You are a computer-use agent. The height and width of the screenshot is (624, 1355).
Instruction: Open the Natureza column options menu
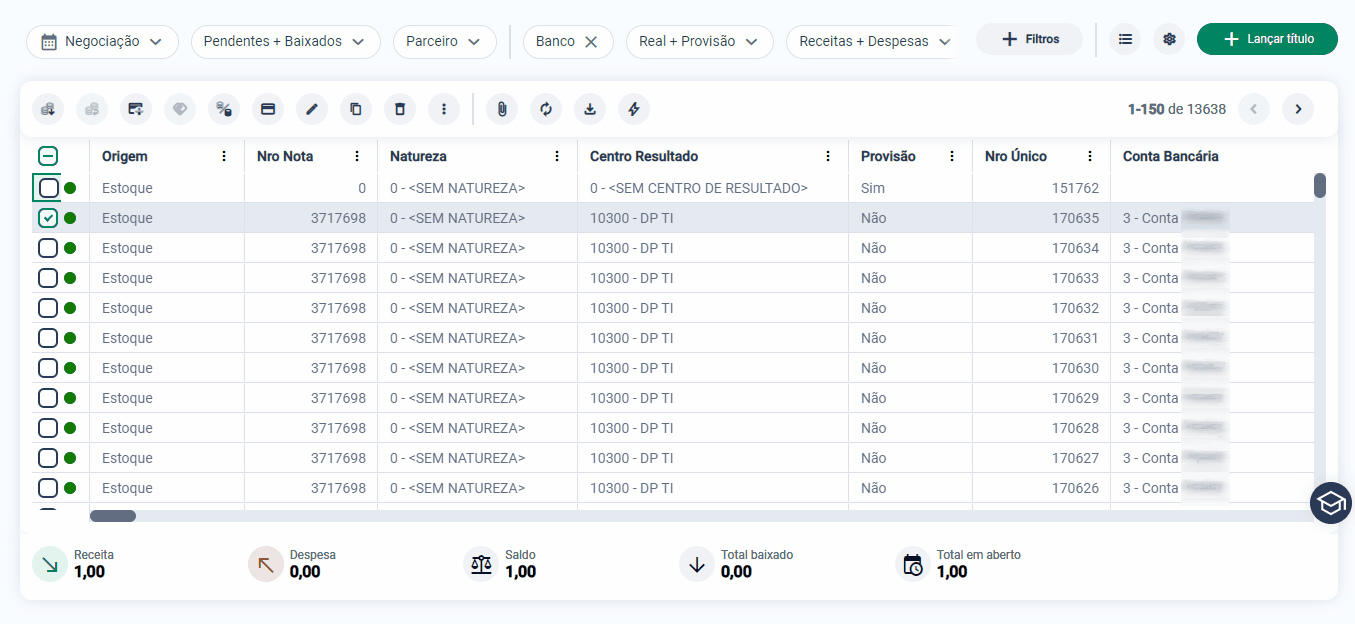tap(557, 156)
